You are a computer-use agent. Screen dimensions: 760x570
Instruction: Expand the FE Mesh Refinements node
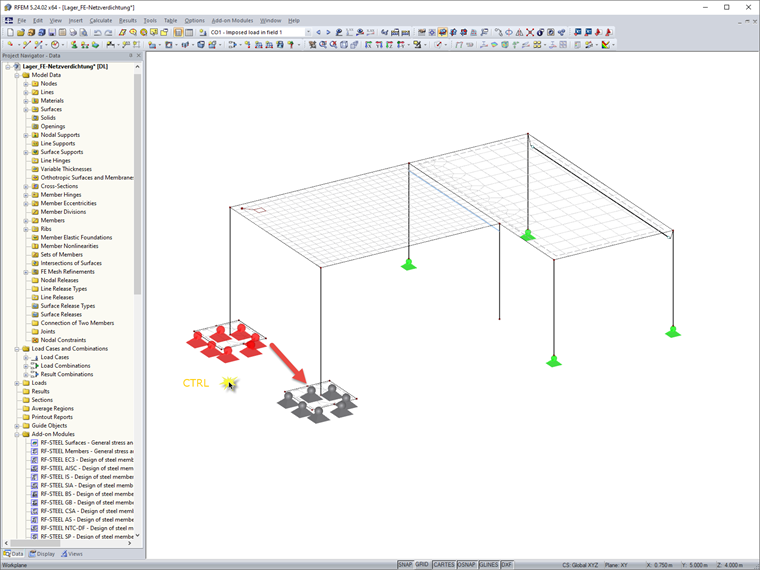pyautogui.click(x=26, y=272)
